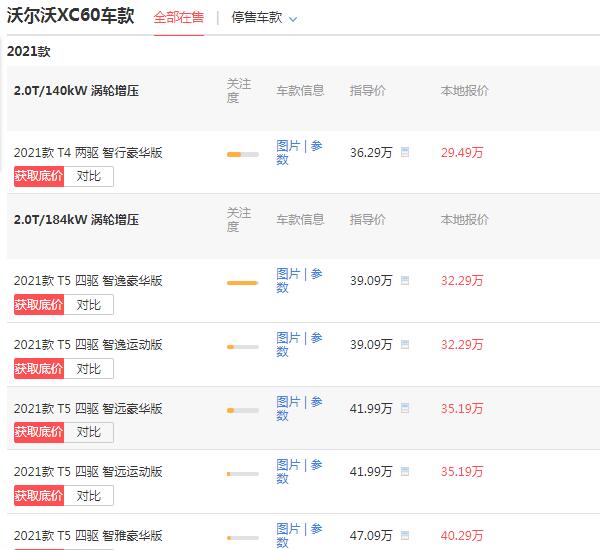Image resolution: width=600 pixels, height=550 pixels.
Task: Compare the T5 四驱 智远运动版
Action: coord(89,496)
